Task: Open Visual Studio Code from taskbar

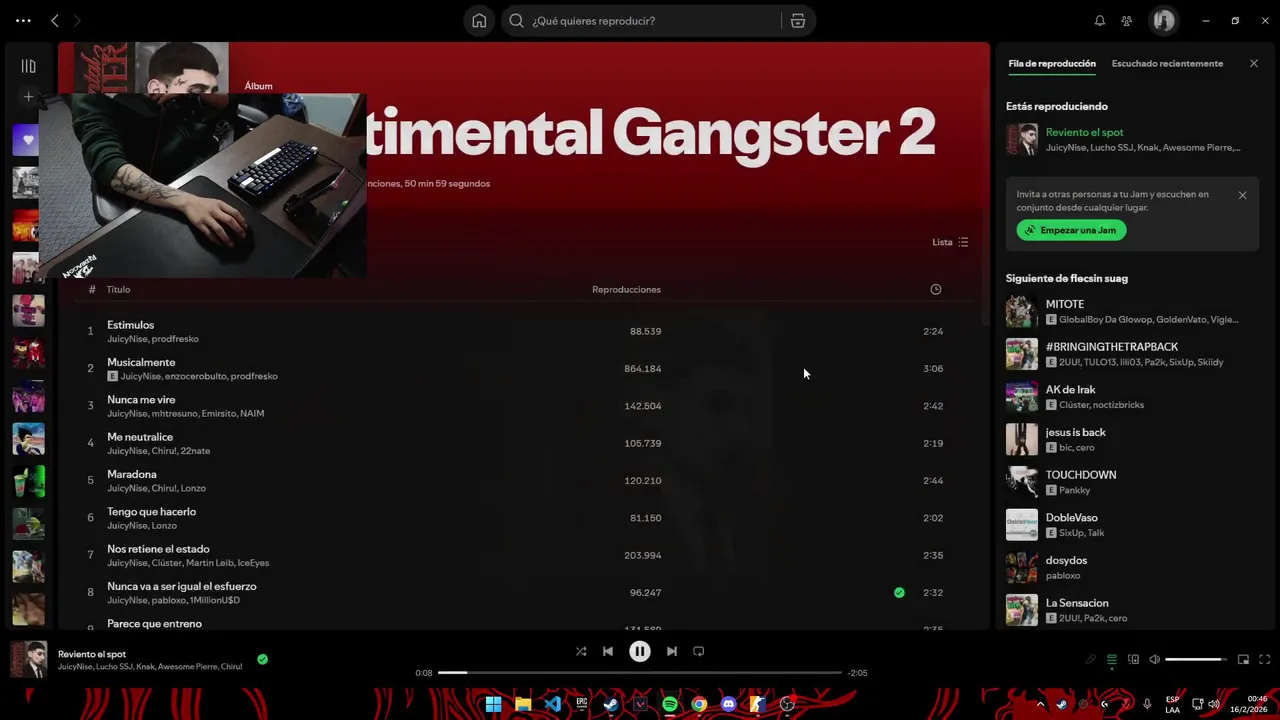Action: tap(552, 704)
